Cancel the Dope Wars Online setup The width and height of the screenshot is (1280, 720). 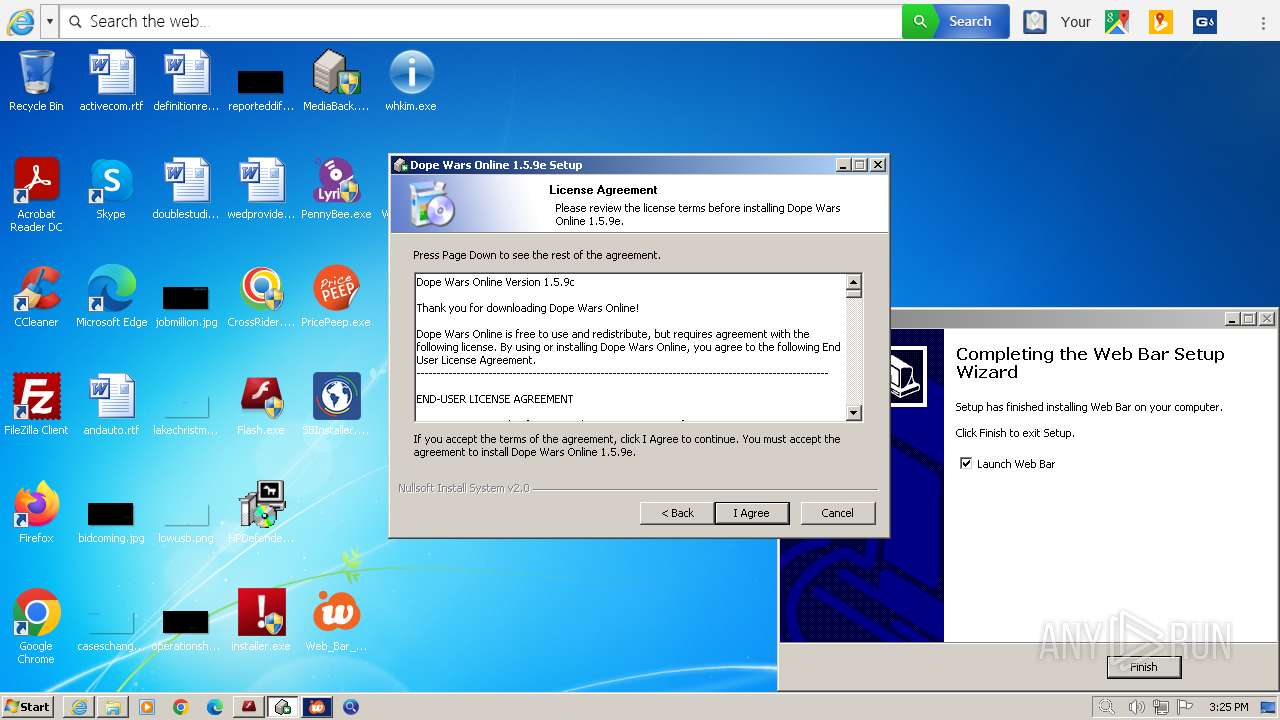(x=837, y=513)
